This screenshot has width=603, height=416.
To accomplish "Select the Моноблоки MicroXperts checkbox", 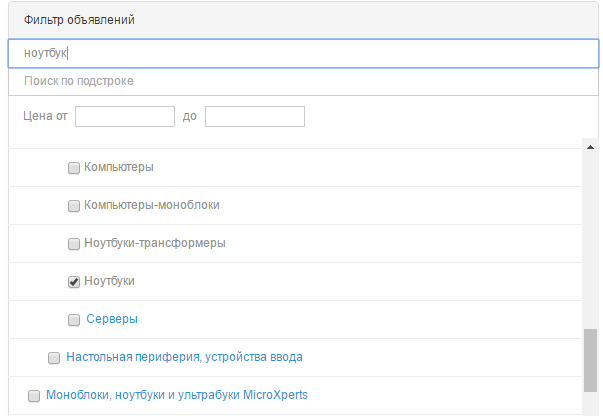I will point(34,395).
